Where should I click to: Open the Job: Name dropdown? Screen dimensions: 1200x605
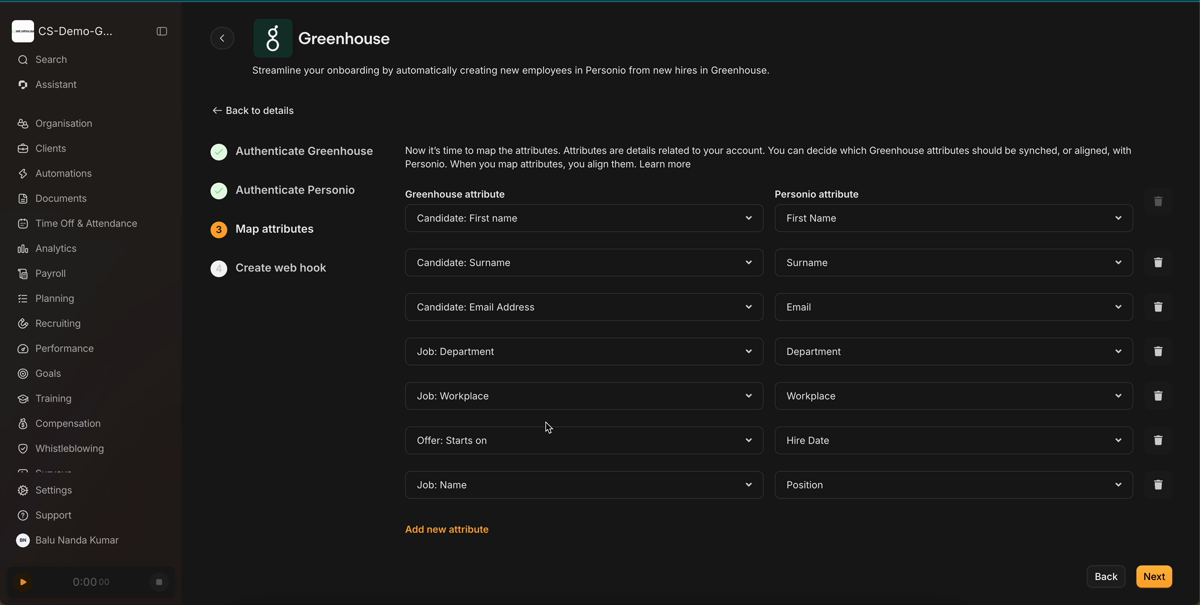click(584, 485)
